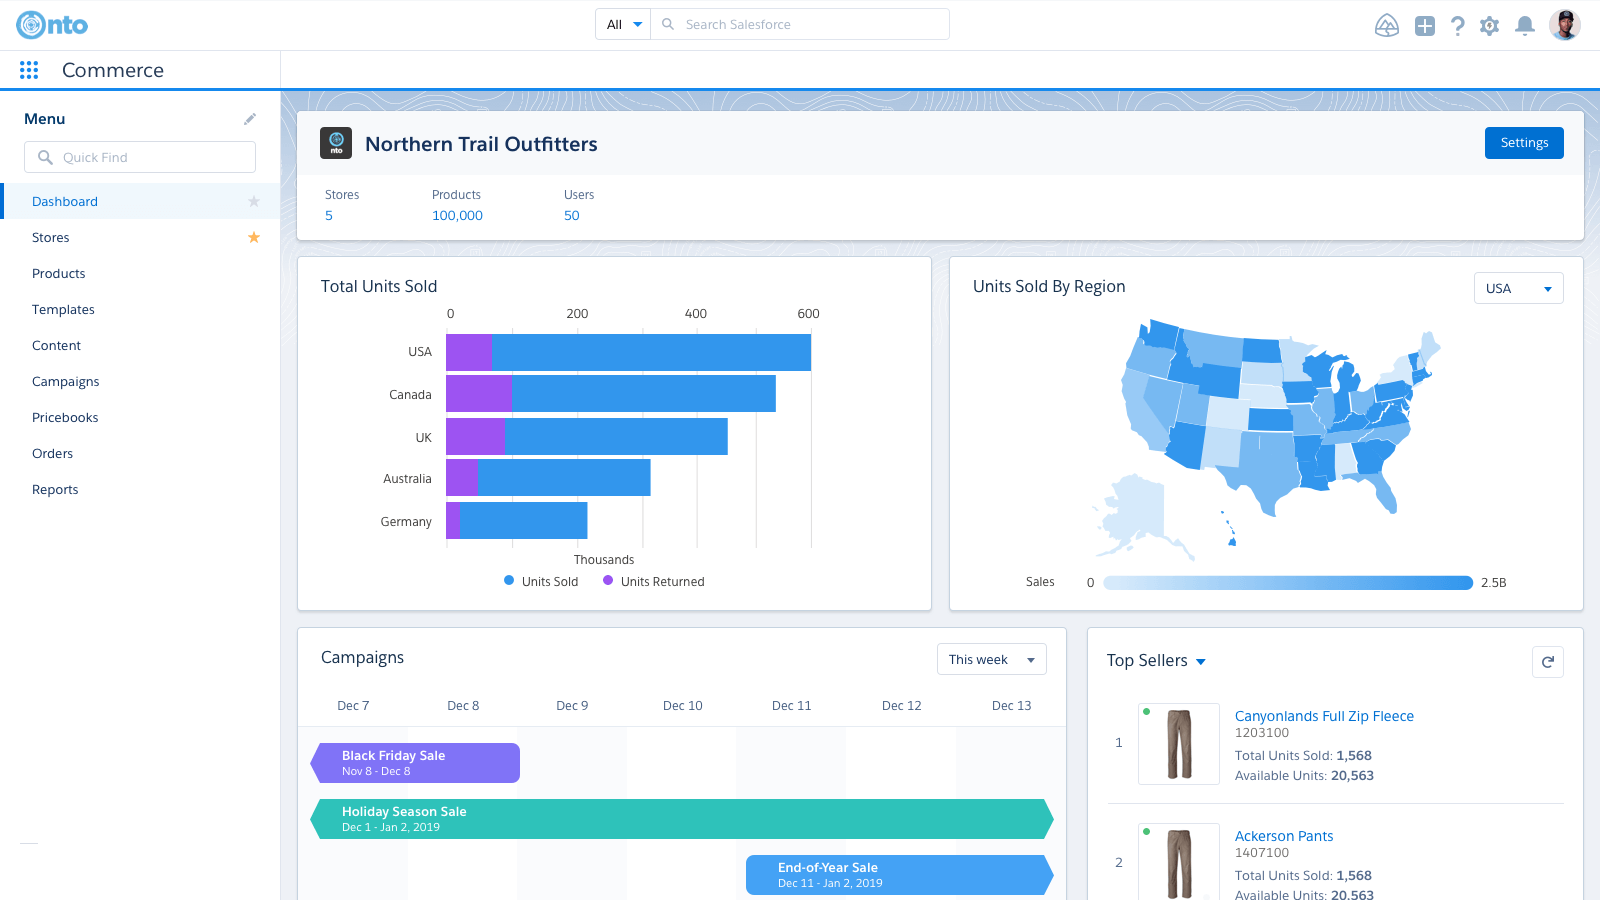Go to Campaigns in the sidebar menu
The height and width of the screenshot is (900, 1600).
click(x=66, y=382)
